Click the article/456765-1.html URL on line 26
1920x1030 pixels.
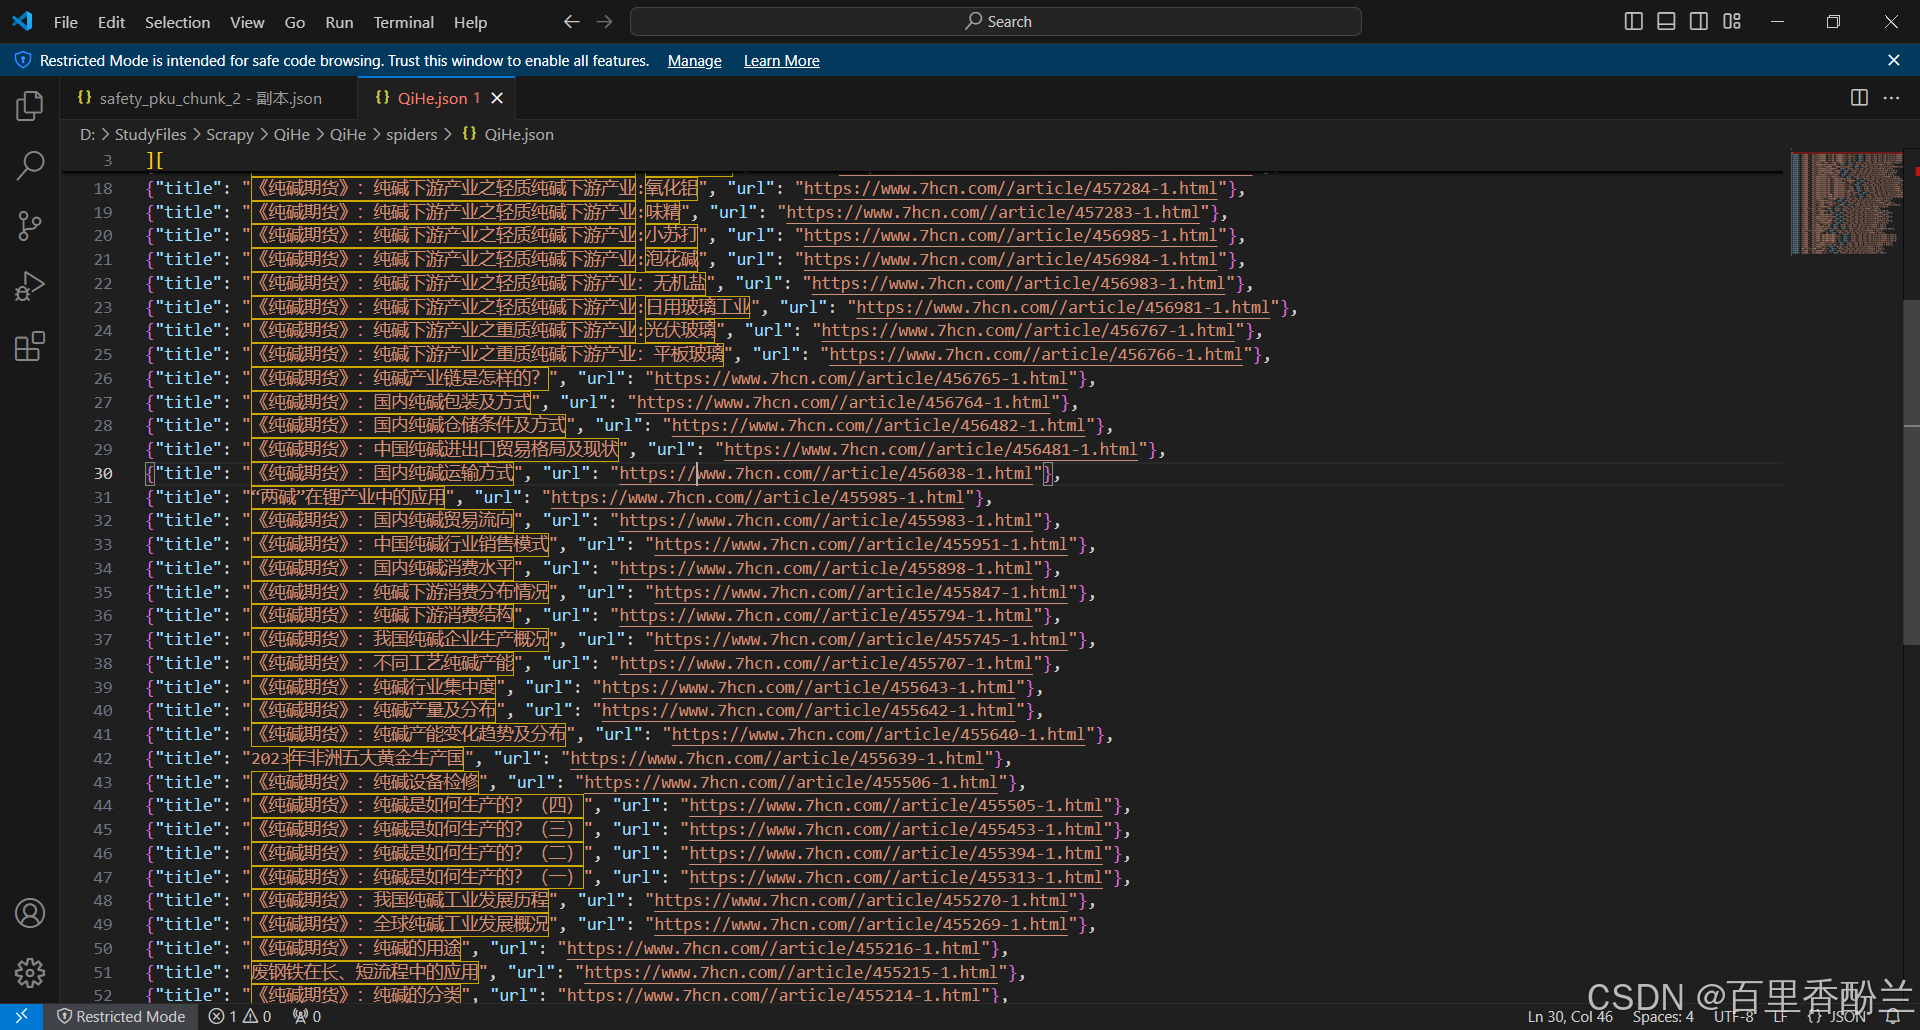[861, 378]
